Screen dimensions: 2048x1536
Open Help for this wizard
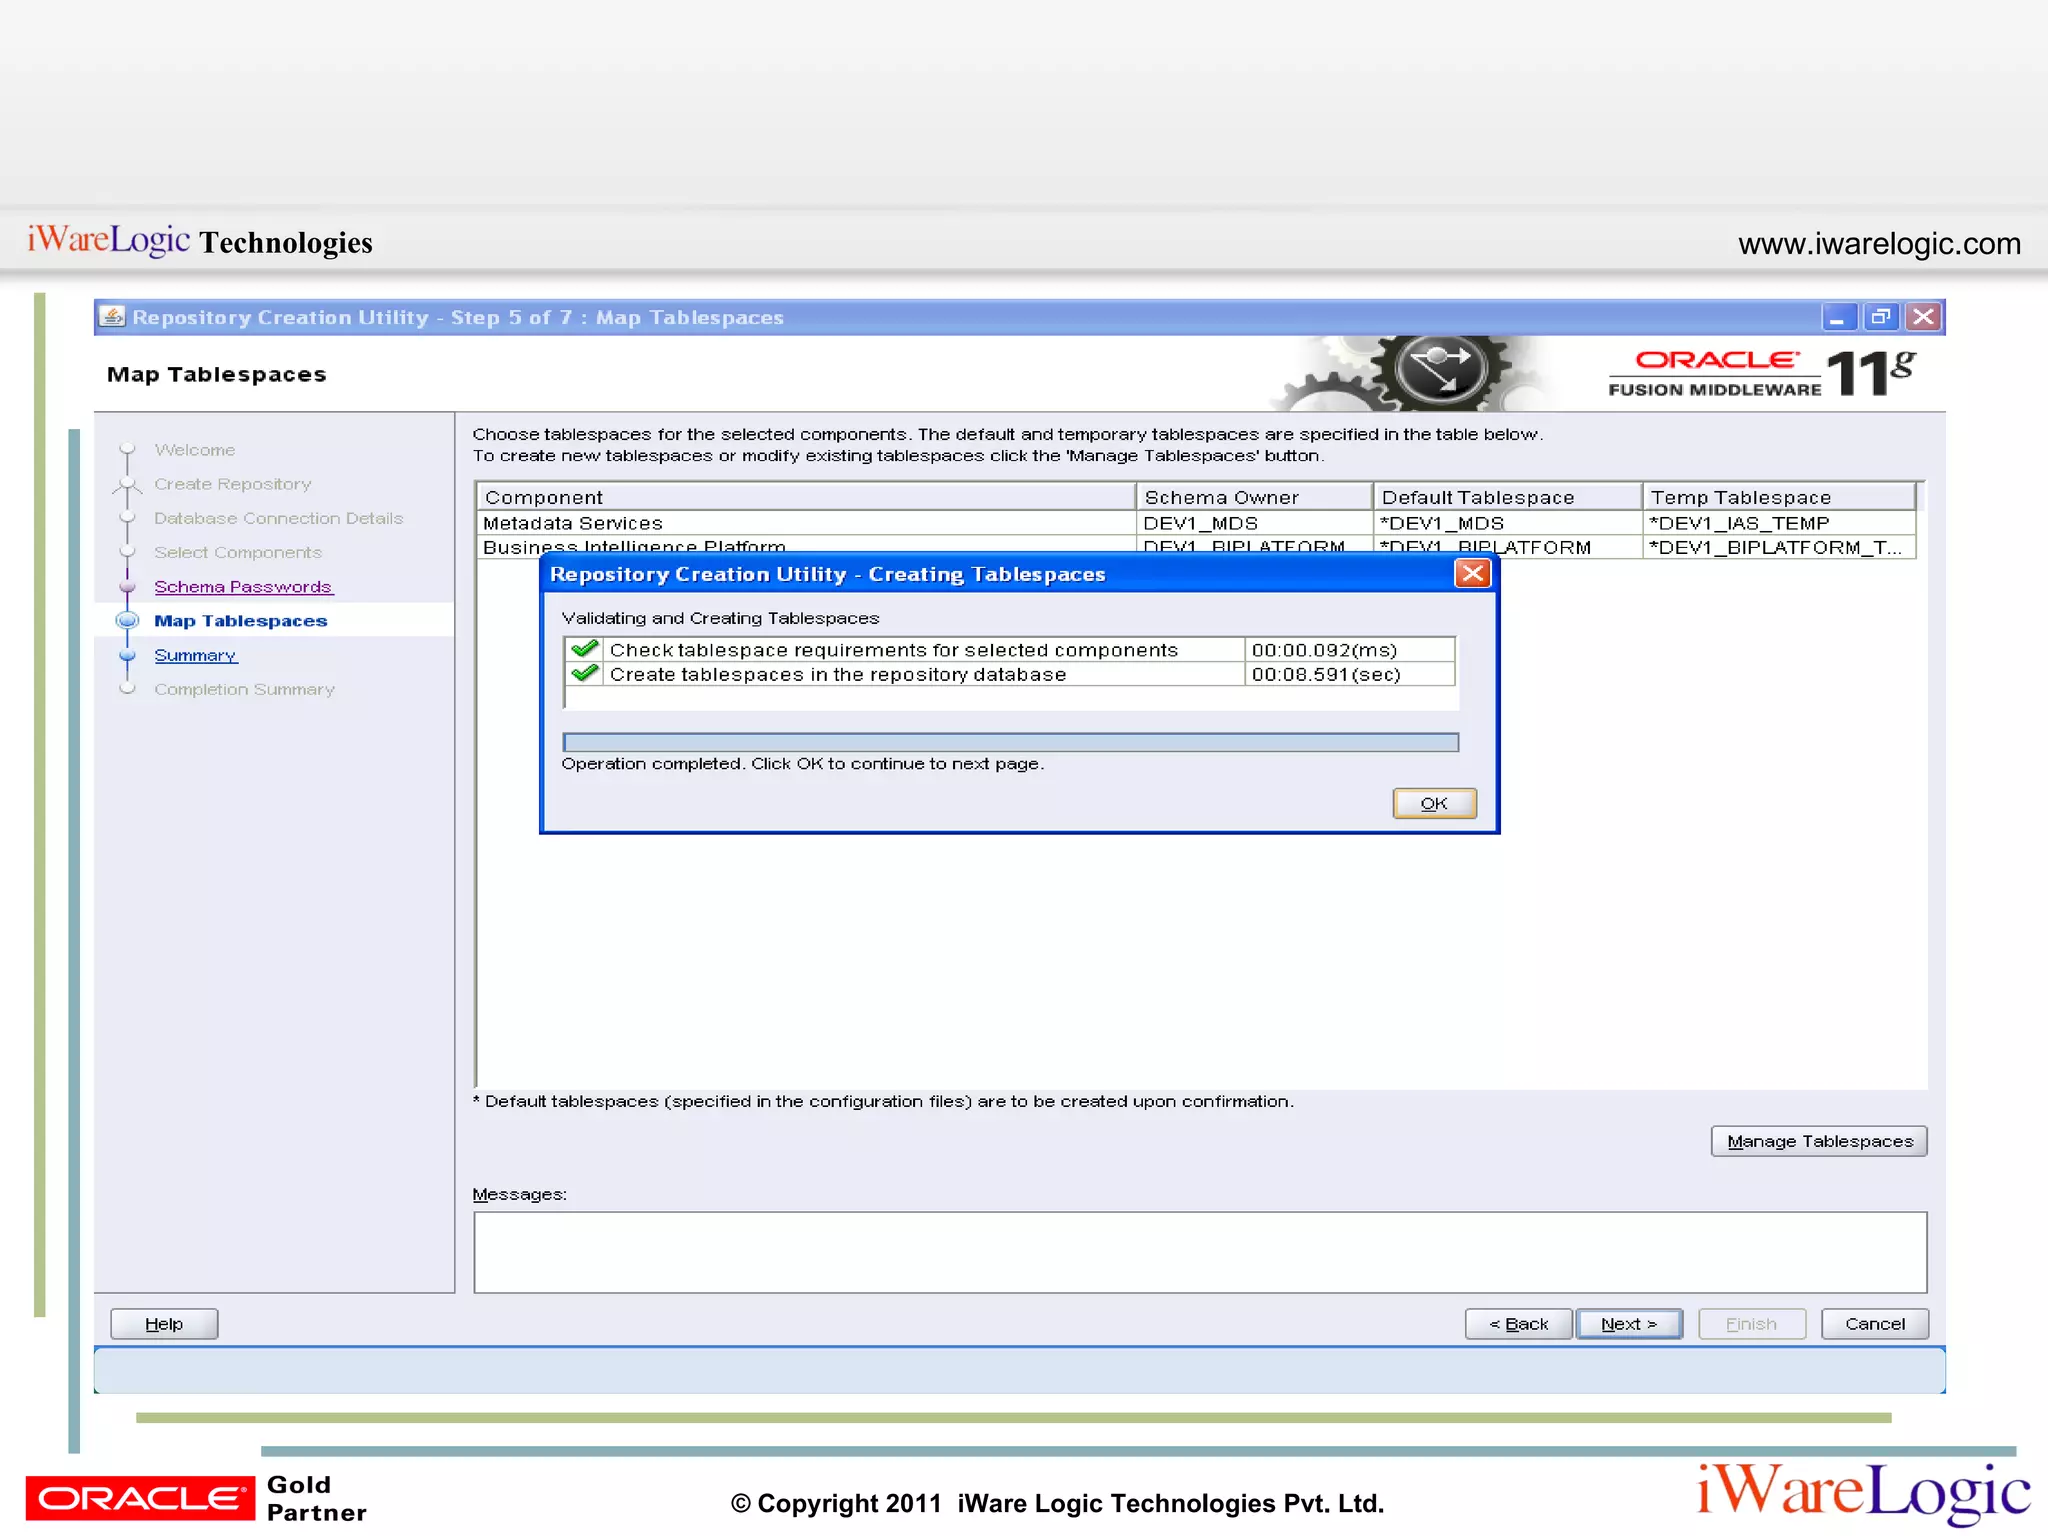tap(164, 1323)
